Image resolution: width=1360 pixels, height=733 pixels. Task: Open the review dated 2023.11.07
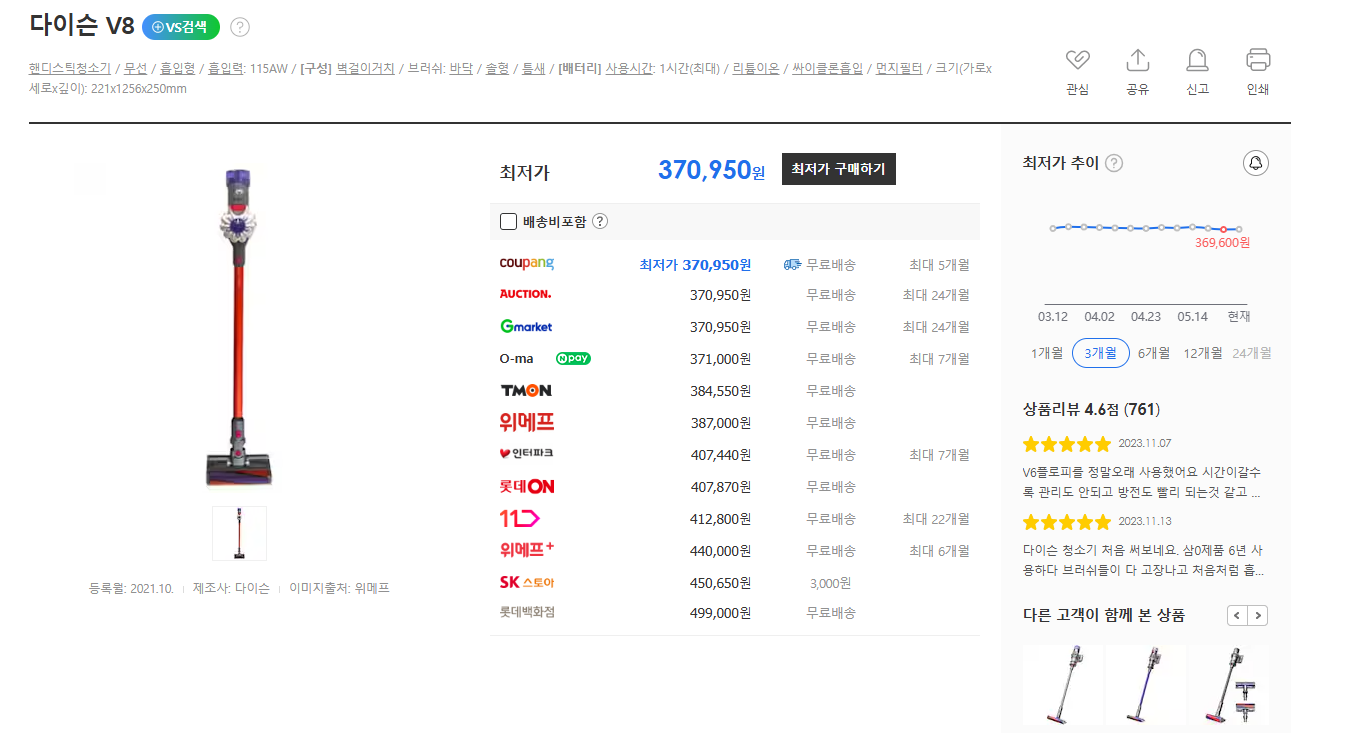pyautogui.click(x=1141, y=480)
